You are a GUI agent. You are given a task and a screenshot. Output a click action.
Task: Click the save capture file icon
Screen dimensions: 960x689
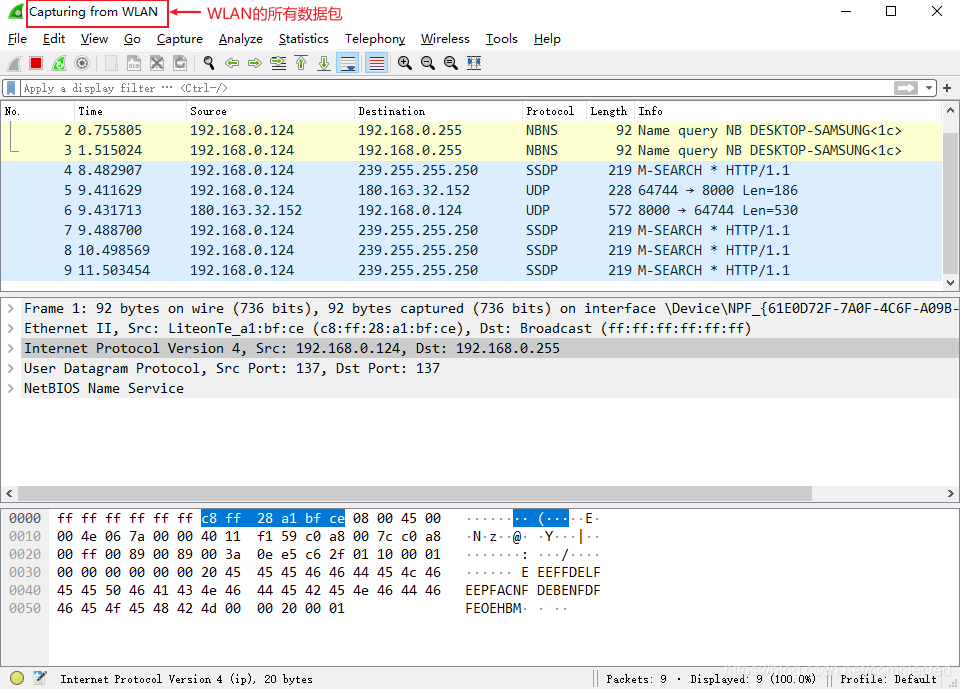click(x=133, y=63)
